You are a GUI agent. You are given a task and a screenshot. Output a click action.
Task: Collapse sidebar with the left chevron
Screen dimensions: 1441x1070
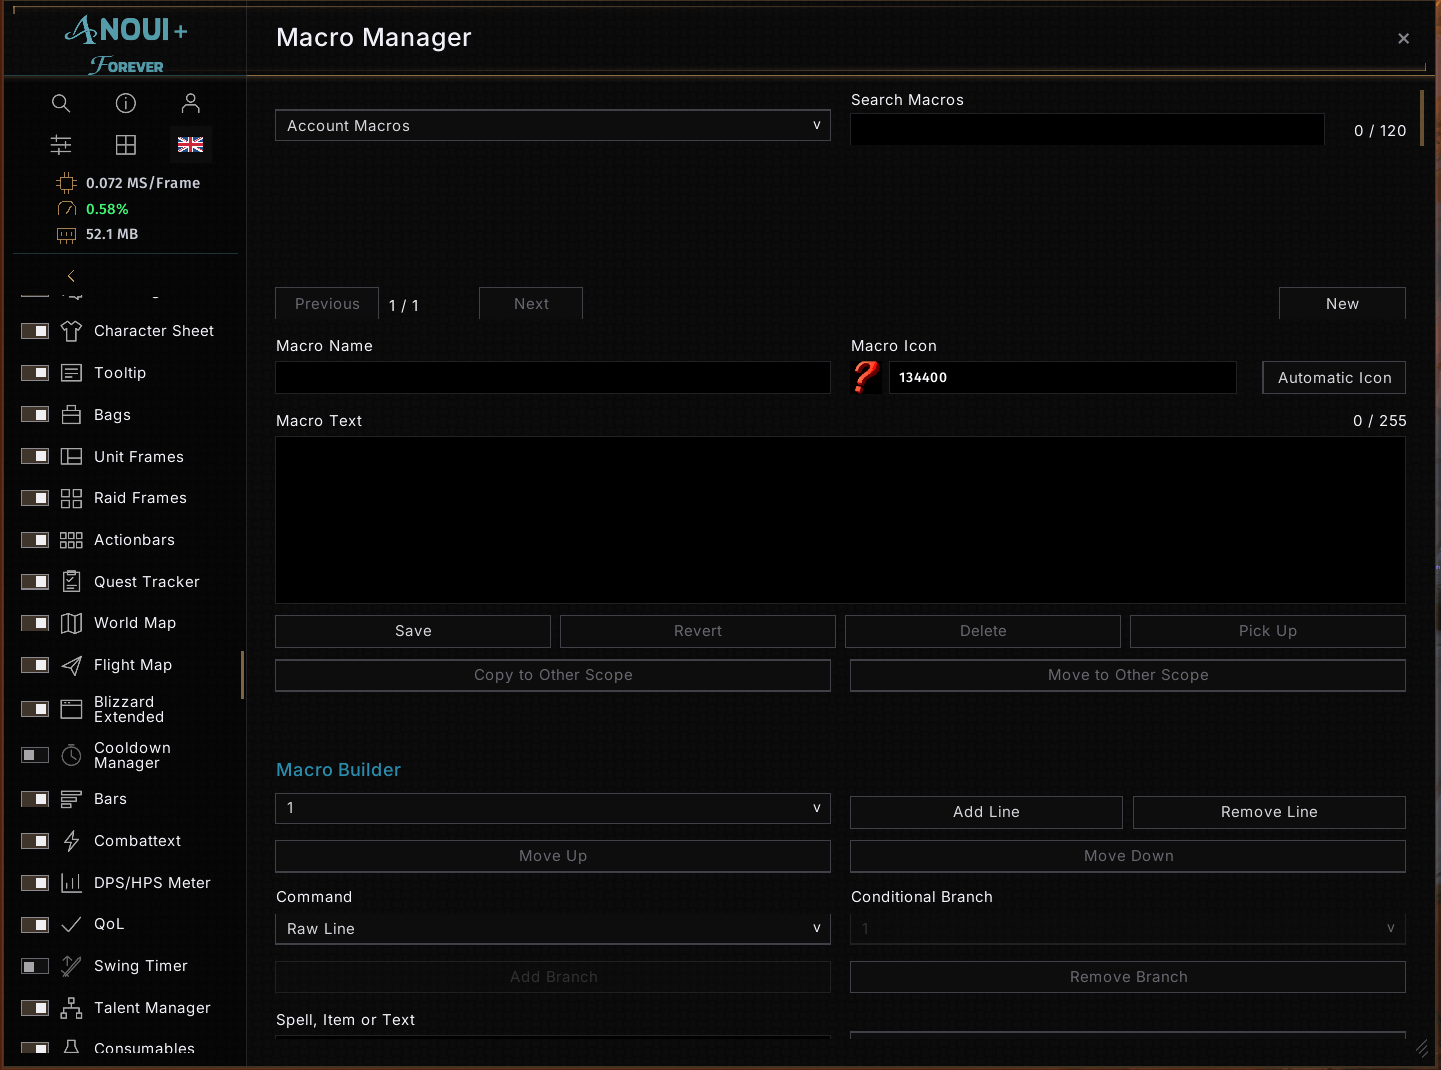(x=71, y=276)
